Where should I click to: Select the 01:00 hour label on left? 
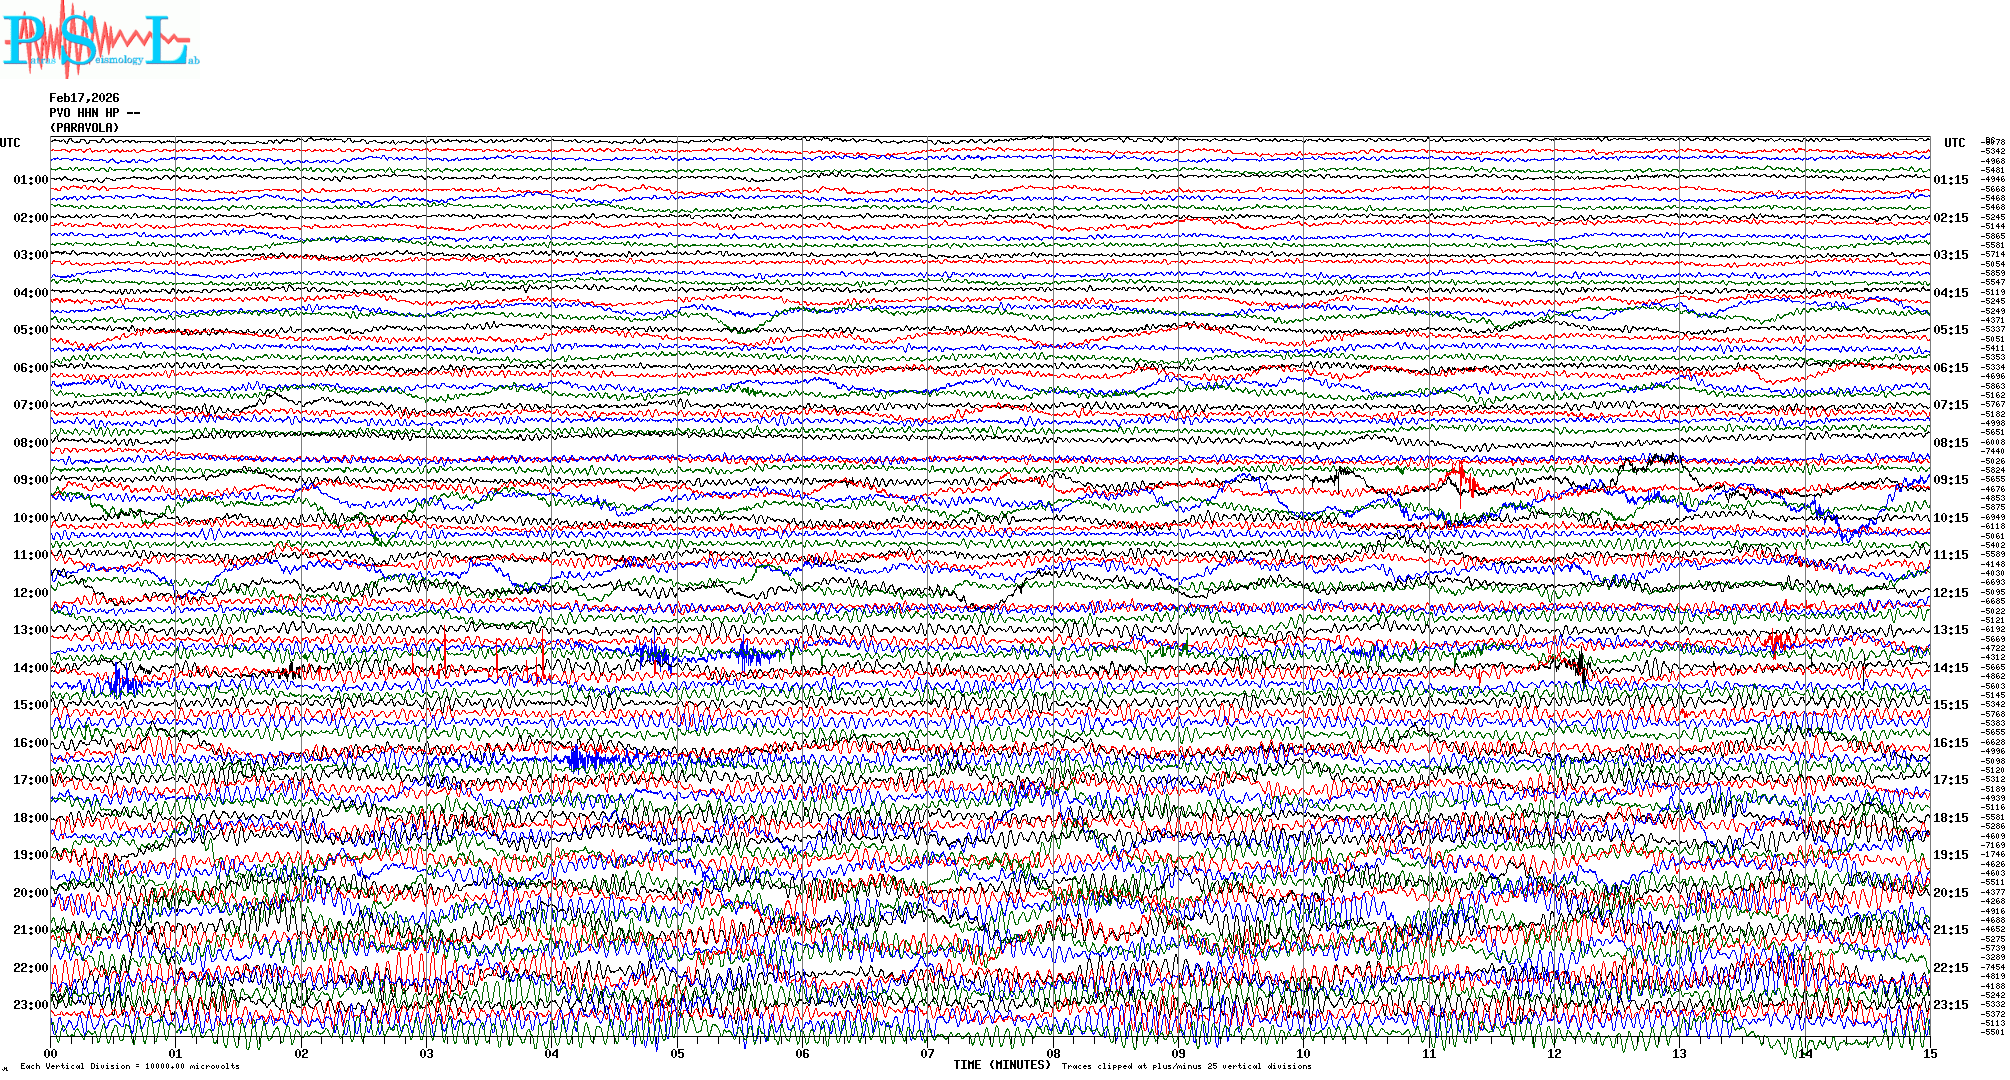30,180
